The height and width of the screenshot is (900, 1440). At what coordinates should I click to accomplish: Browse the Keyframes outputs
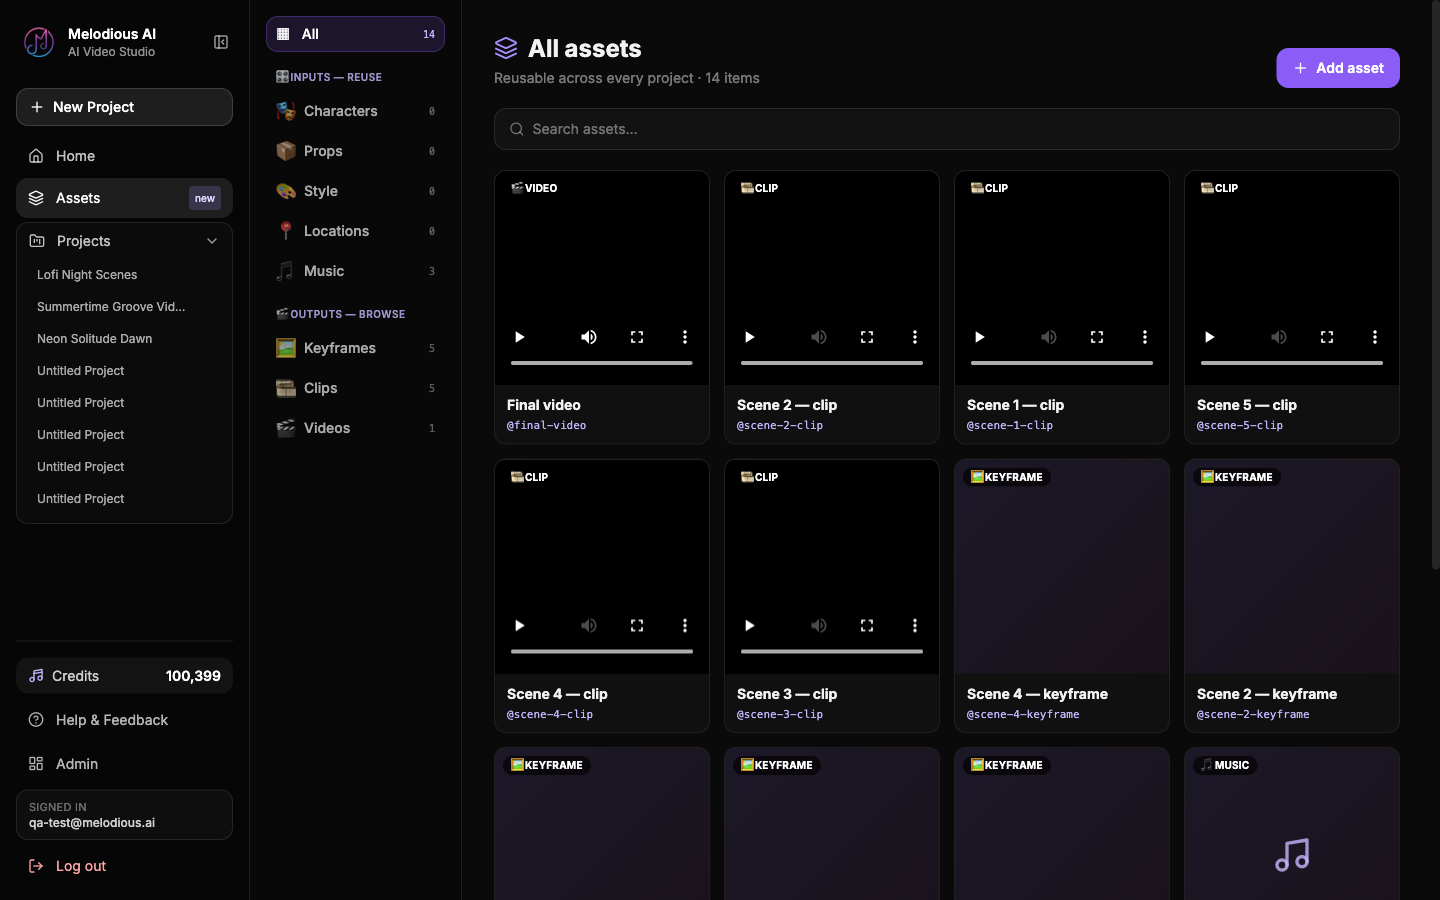[x=355, y=348]
